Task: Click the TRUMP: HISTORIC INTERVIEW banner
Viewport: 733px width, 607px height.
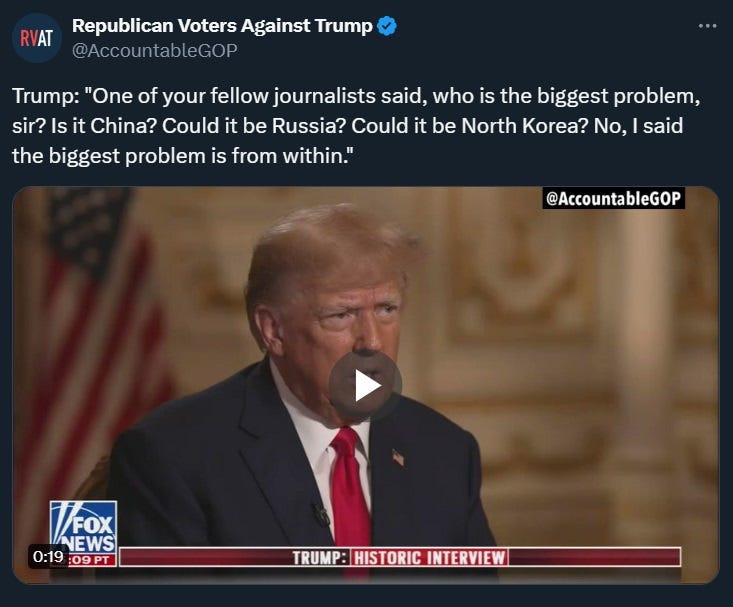Action: click(x=400, y=557)
